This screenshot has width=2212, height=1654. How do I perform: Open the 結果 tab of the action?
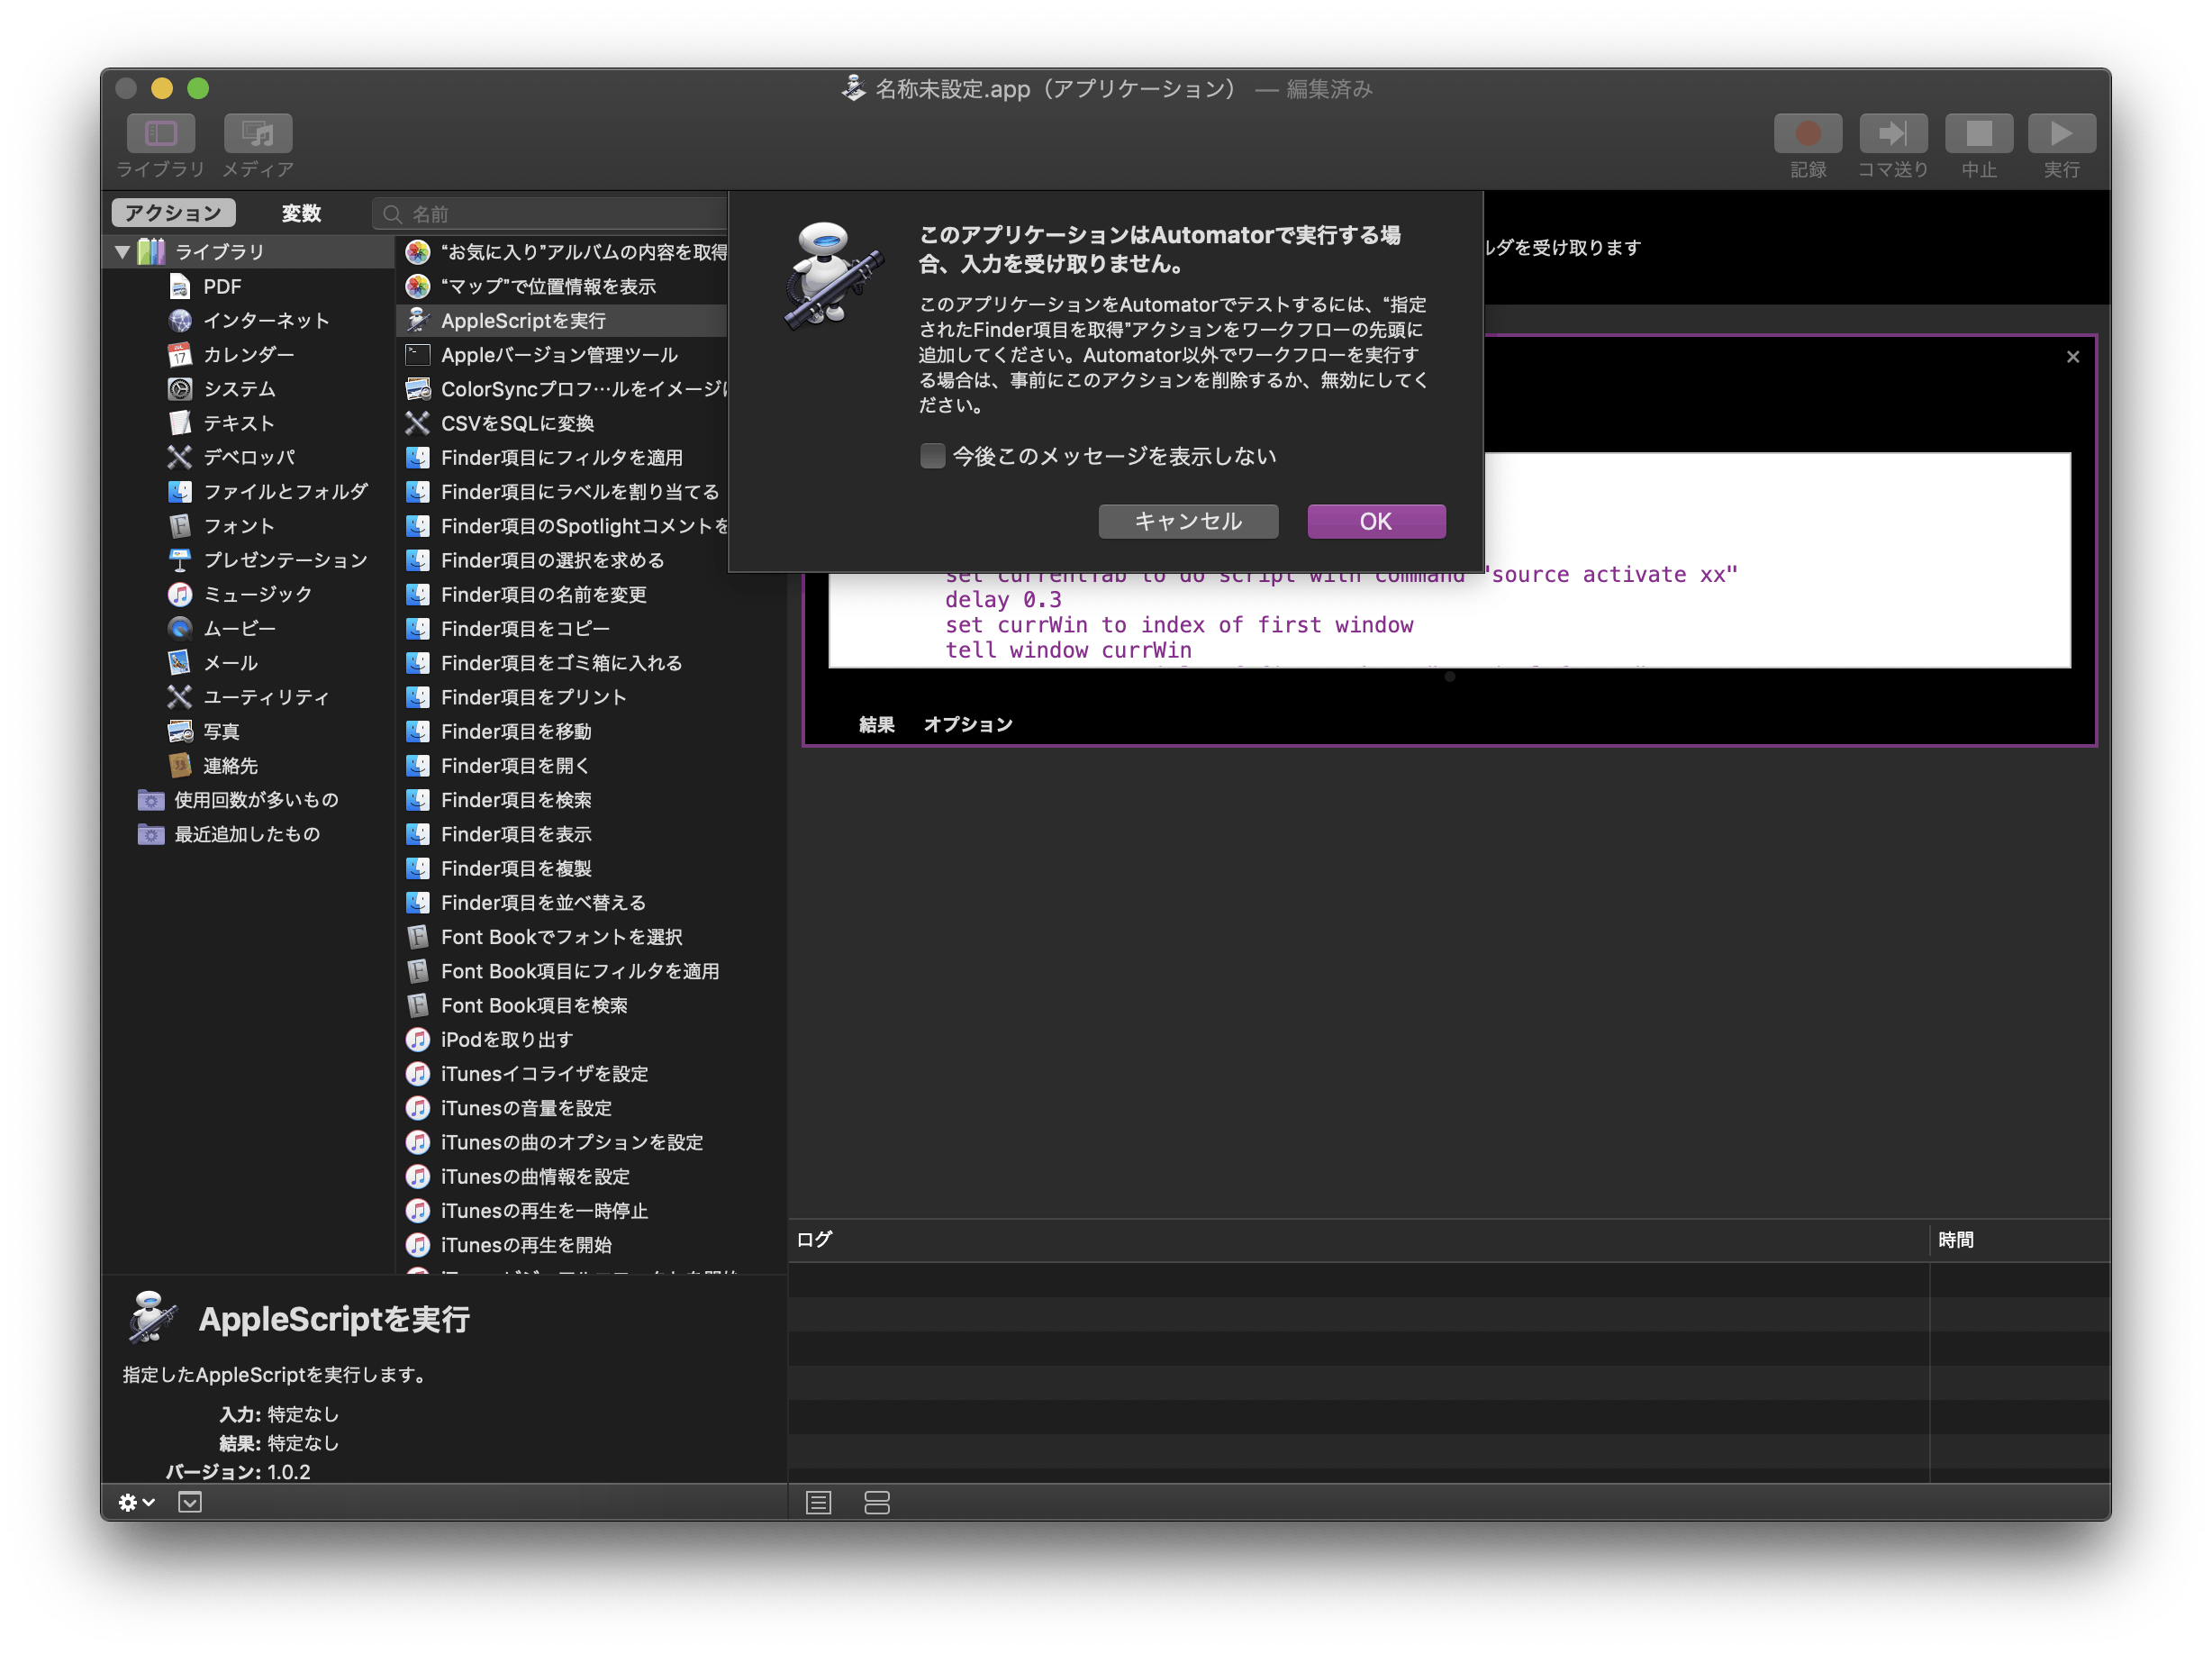(876, 724)
